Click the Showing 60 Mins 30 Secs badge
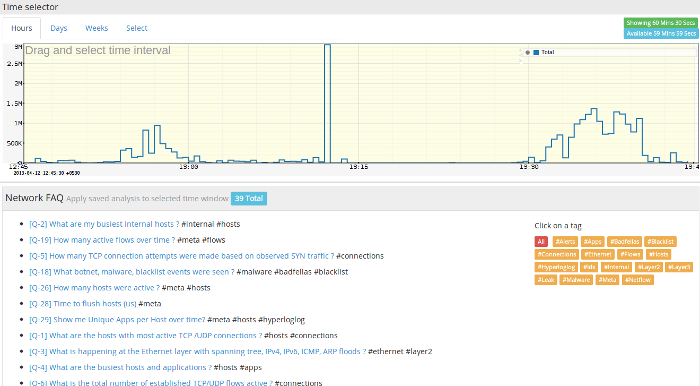Screen dimensions: 700x386 661,23
